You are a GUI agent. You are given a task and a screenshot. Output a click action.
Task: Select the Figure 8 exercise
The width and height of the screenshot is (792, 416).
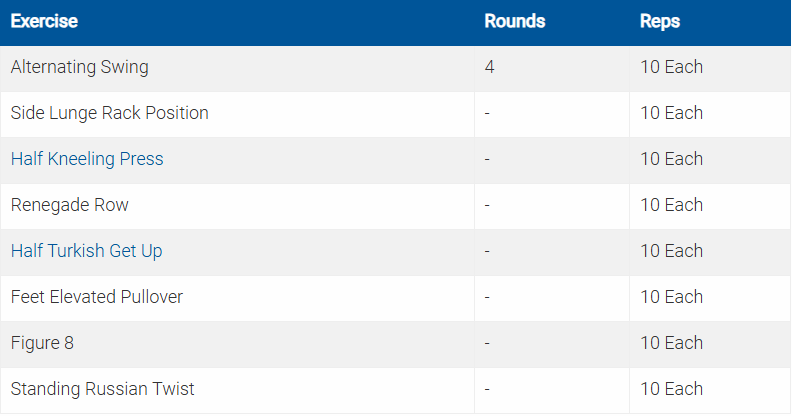tap(42, 343)
